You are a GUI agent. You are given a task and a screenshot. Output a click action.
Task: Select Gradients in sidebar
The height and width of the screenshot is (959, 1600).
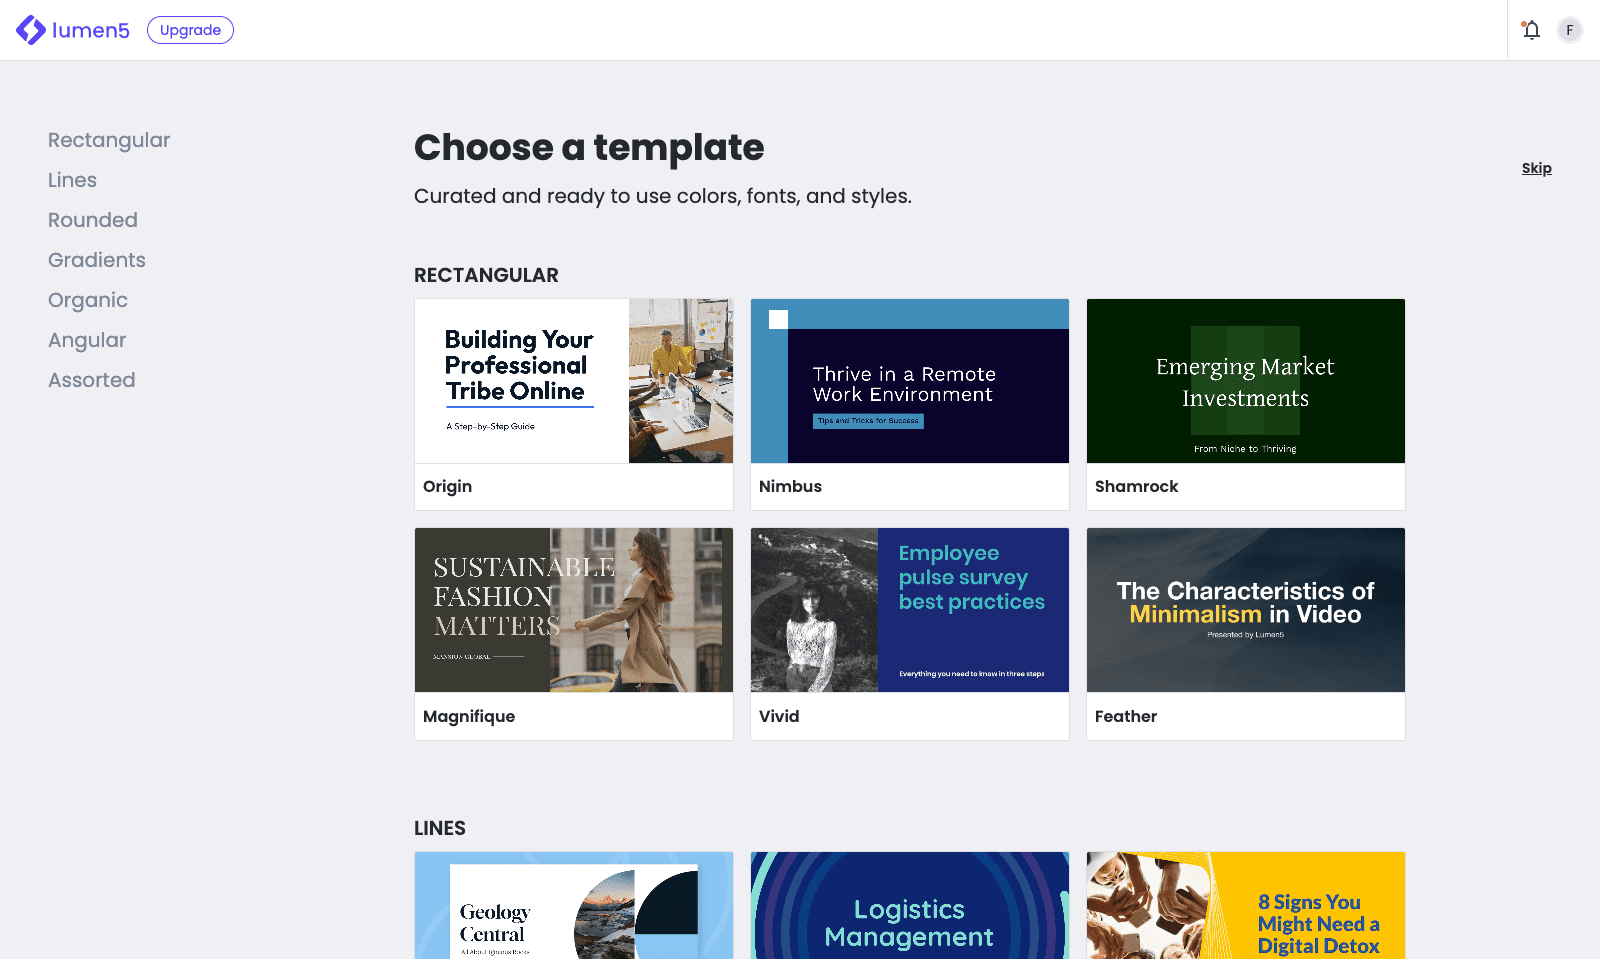pos(97,260)
